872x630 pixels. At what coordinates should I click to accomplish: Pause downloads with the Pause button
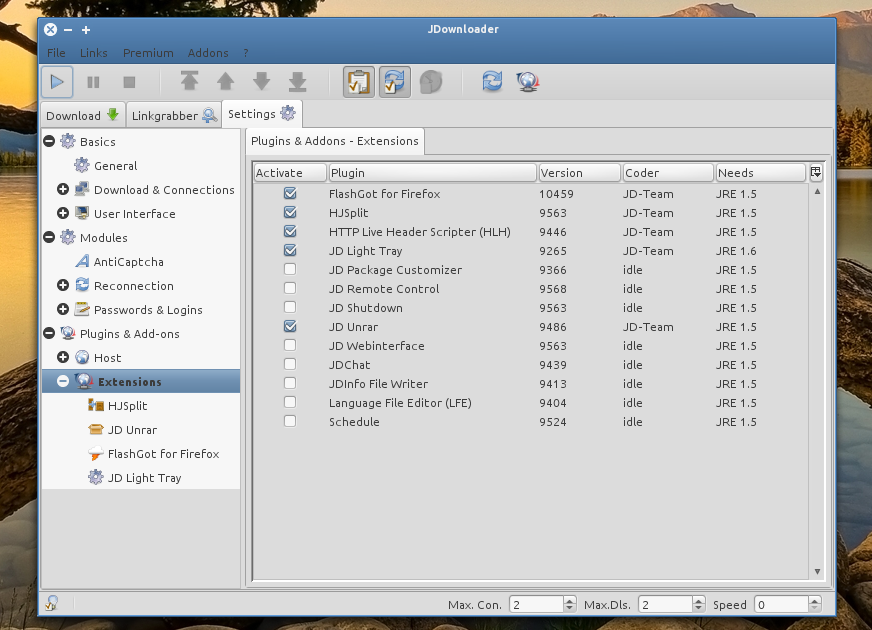click(93, 82)
